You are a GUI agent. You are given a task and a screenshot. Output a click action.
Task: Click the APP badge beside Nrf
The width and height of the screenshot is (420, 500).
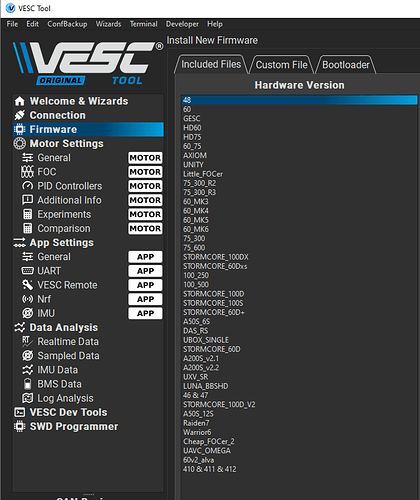pyautogui.click(x=145, y=299)
